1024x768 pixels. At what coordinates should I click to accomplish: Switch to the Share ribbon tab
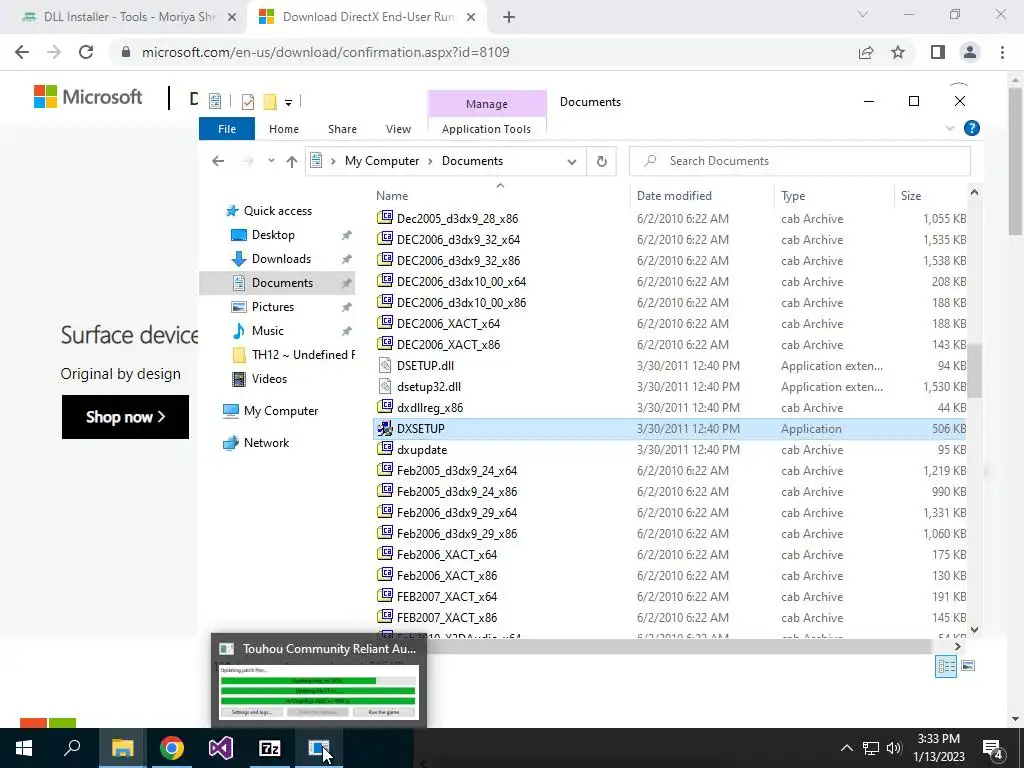pos(342,129)
